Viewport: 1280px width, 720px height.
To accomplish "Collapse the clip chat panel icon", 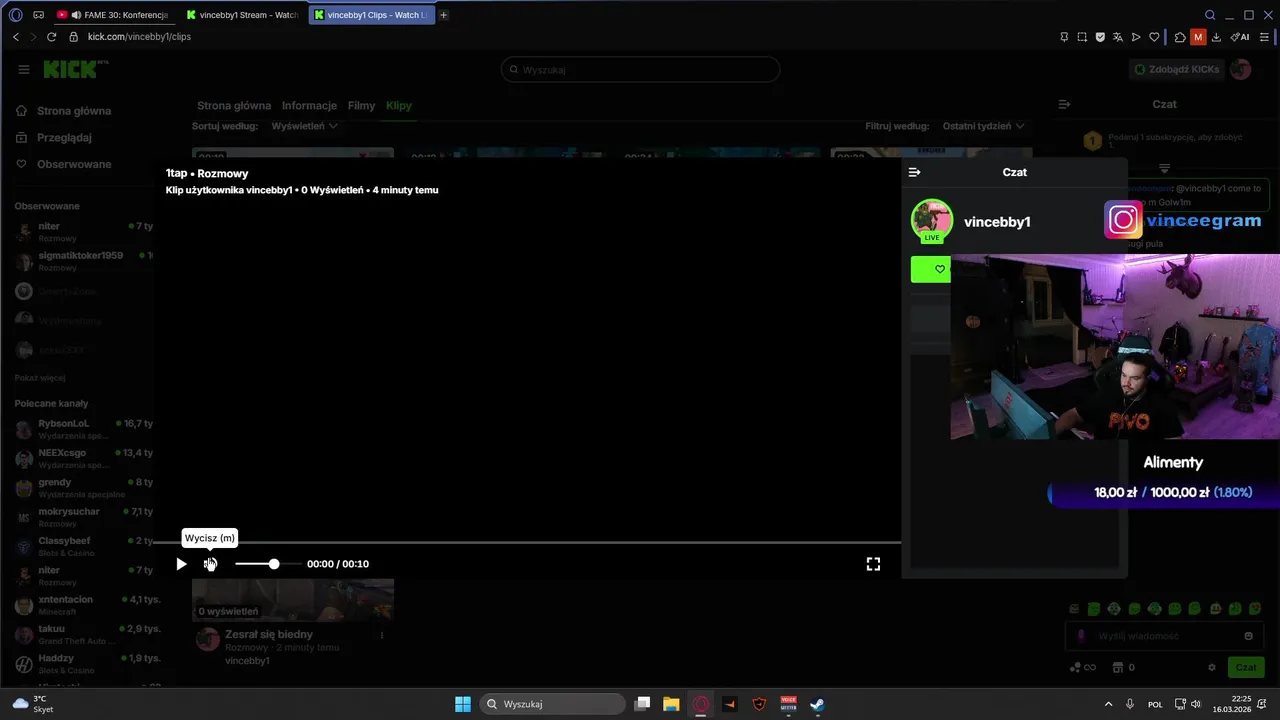I will (x=914, y=172).
